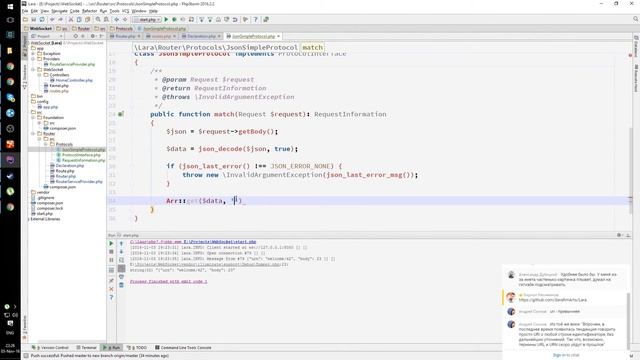Close the Run tab with red X icon

tap(111, 289)
